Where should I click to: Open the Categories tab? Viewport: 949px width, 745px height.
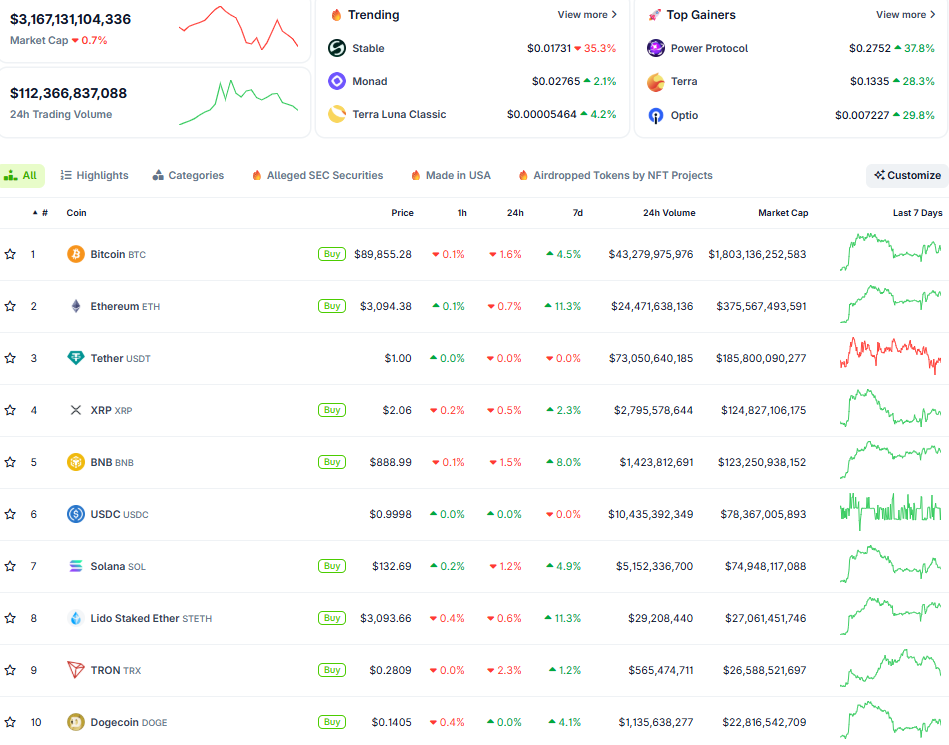[188, 175]
